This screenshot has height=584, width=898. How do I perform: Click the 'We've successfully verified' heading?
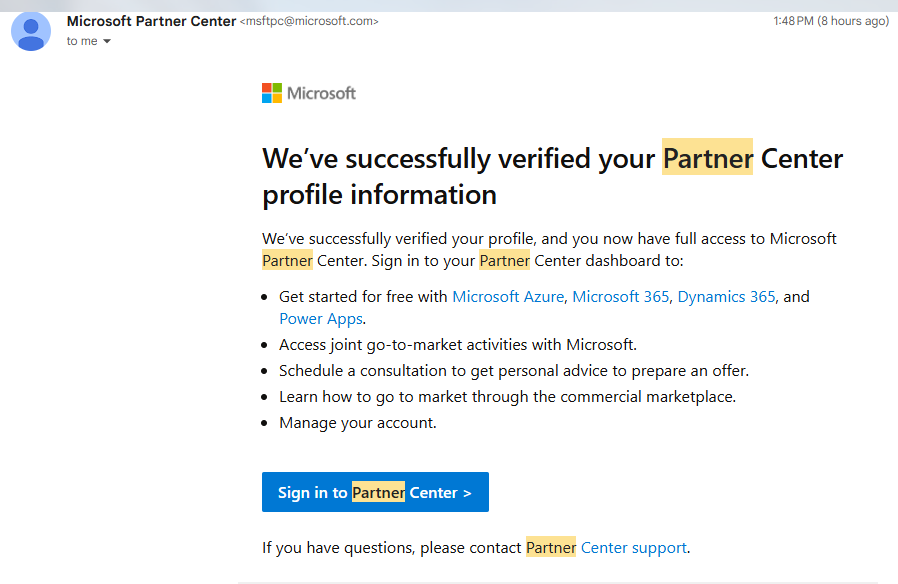(x=552, y=176)
